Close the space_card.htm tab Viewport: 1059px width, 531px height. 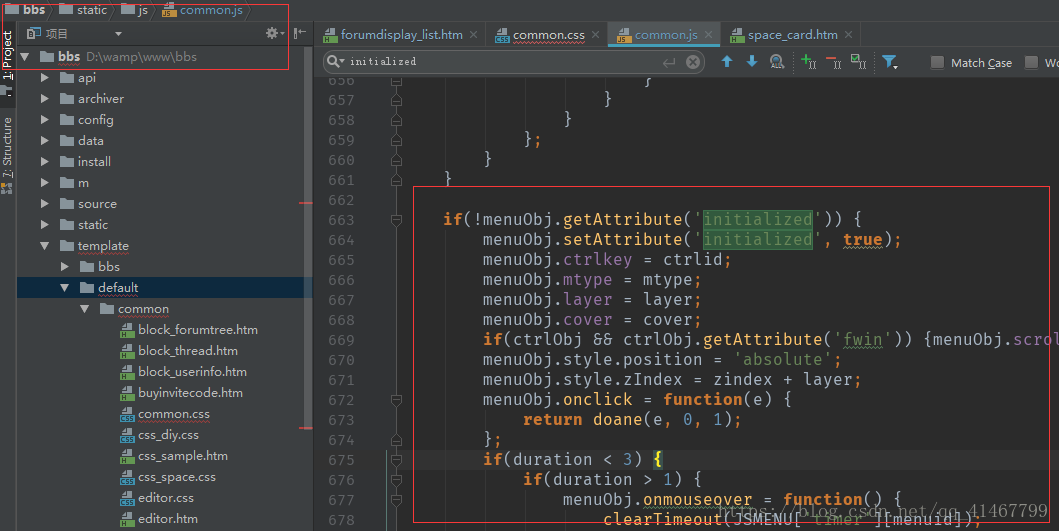click(x=848, y=34)
